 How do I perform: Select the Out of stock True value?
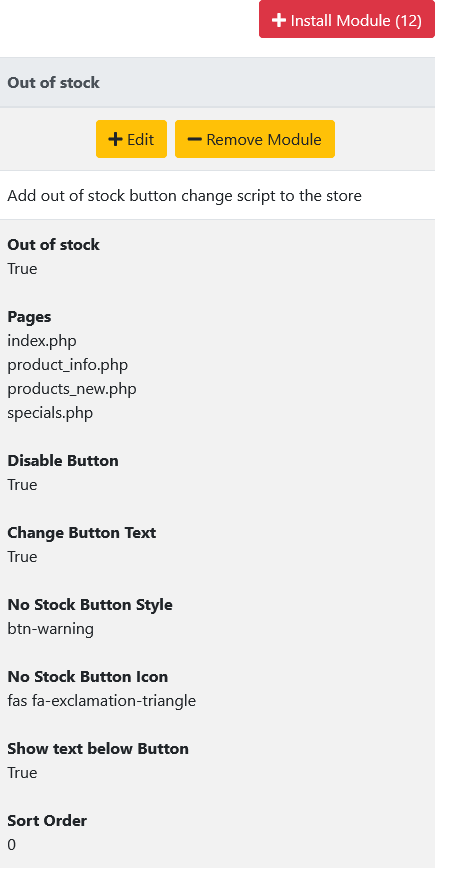[22, 269]
